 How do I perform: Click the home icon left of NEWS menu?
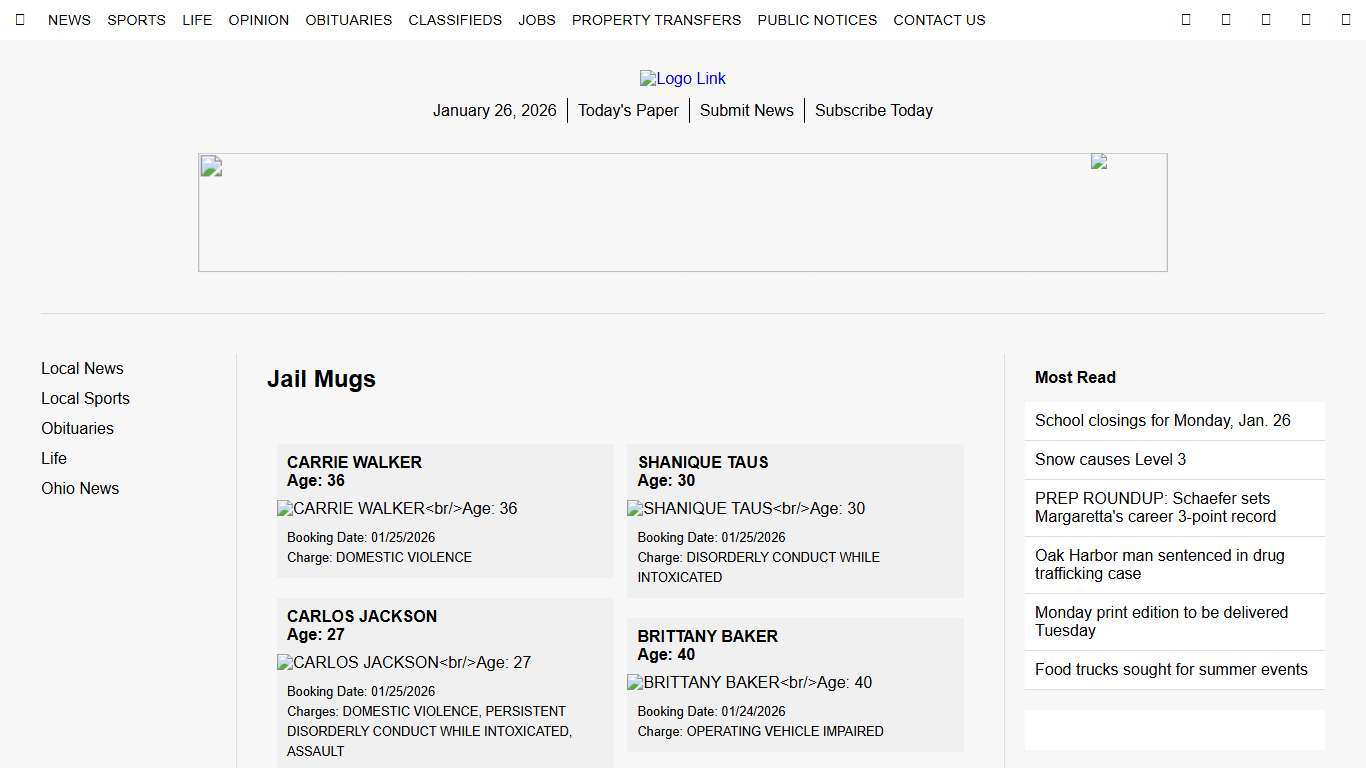click(20, 19)
